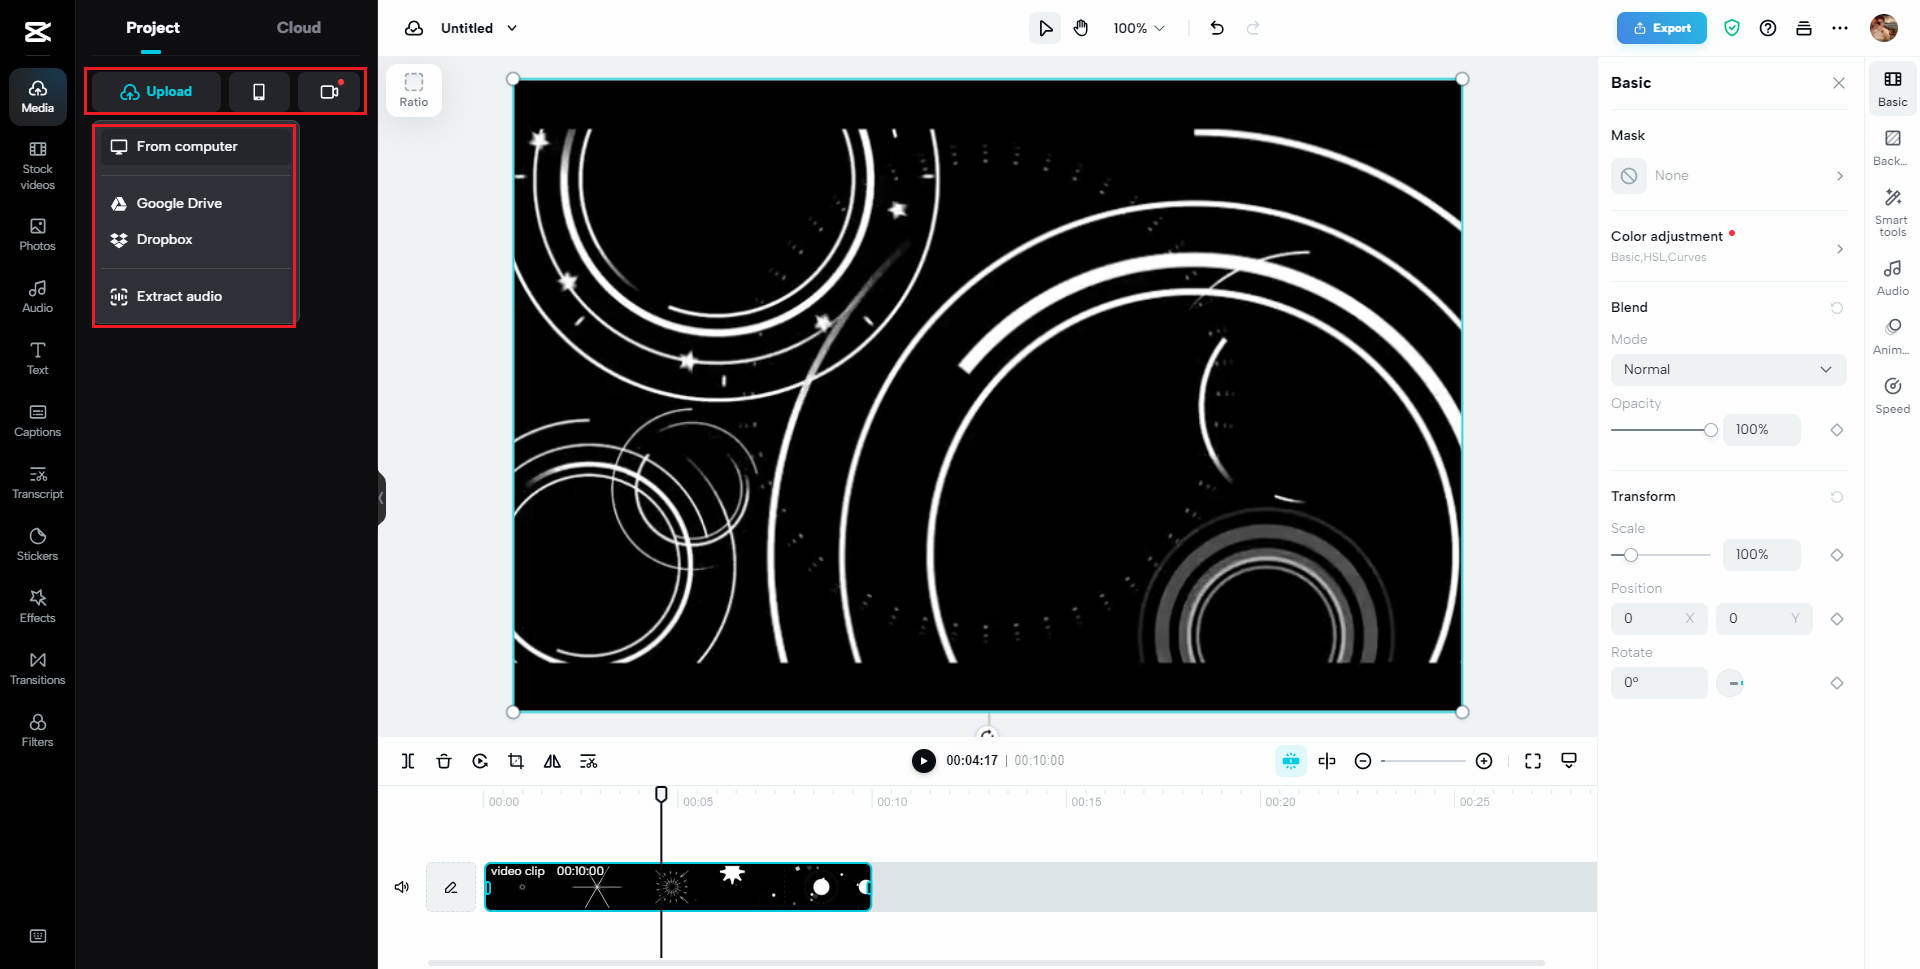Image resolution: width=1920 pixels, height=969 pixels.
Task: Open the layout options icon in header
Action: pyautogui.click(x=1804, y=28)
